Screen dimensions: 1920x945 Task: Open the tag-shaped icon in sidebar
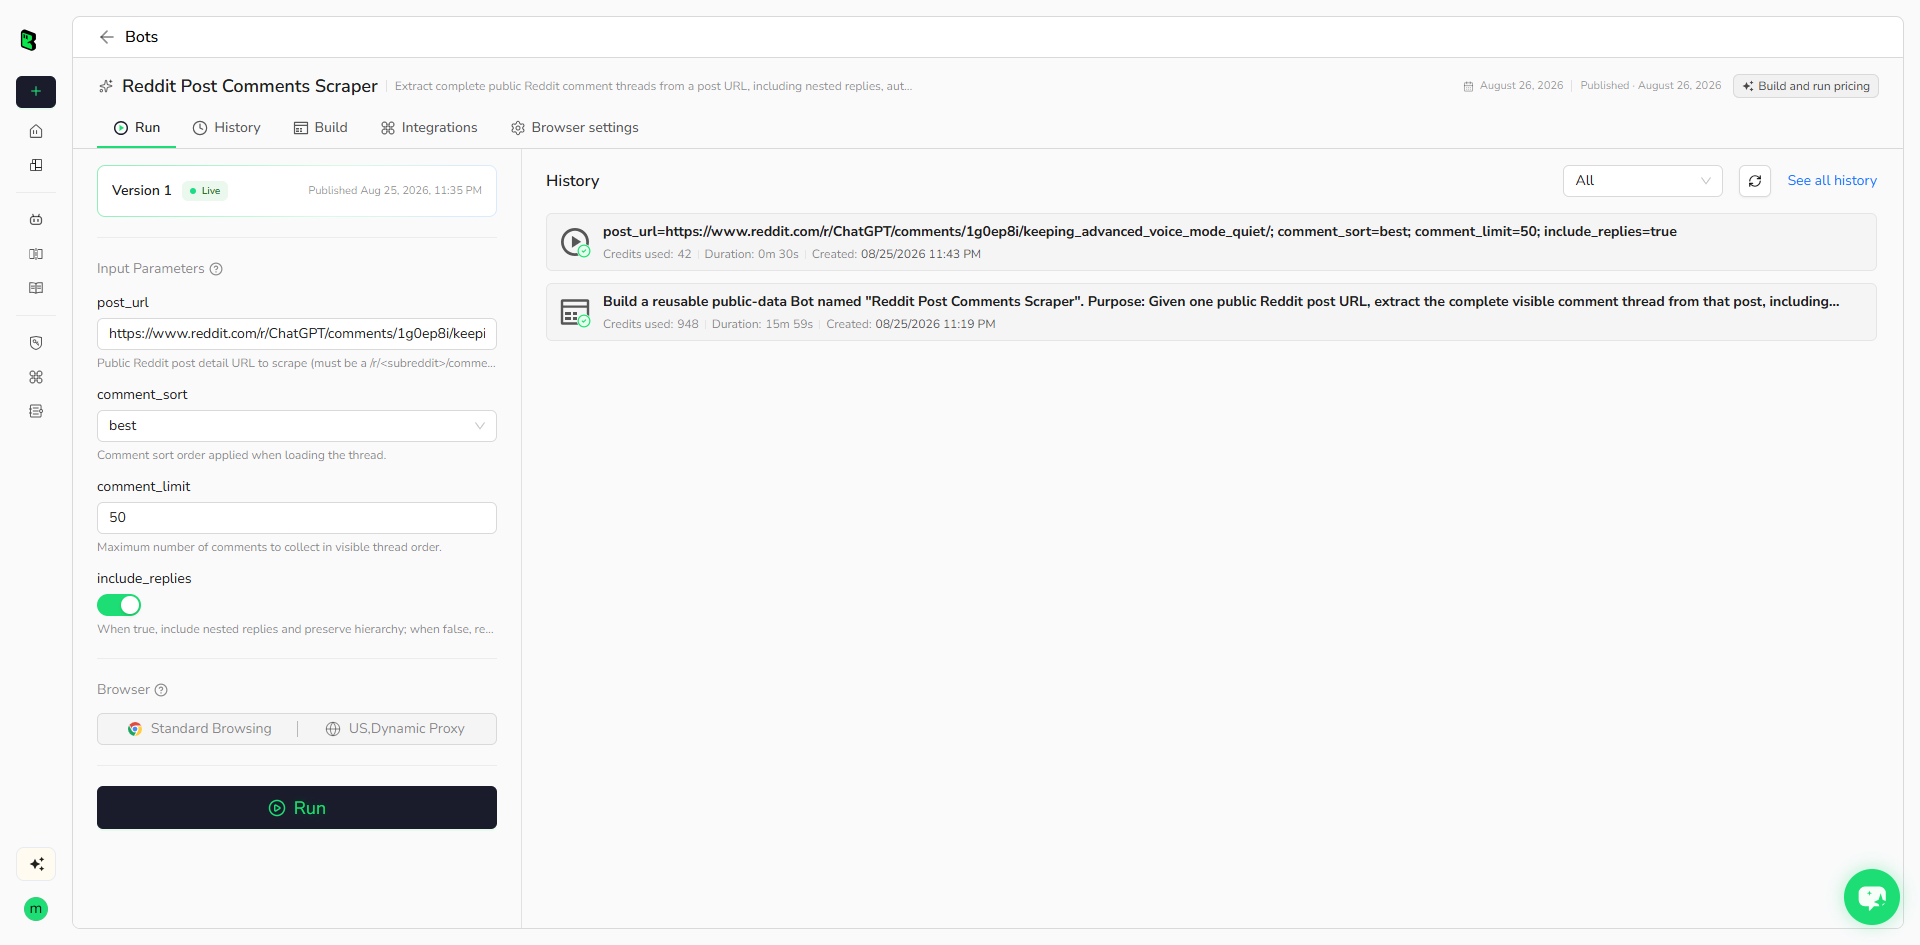coord(36,343)
